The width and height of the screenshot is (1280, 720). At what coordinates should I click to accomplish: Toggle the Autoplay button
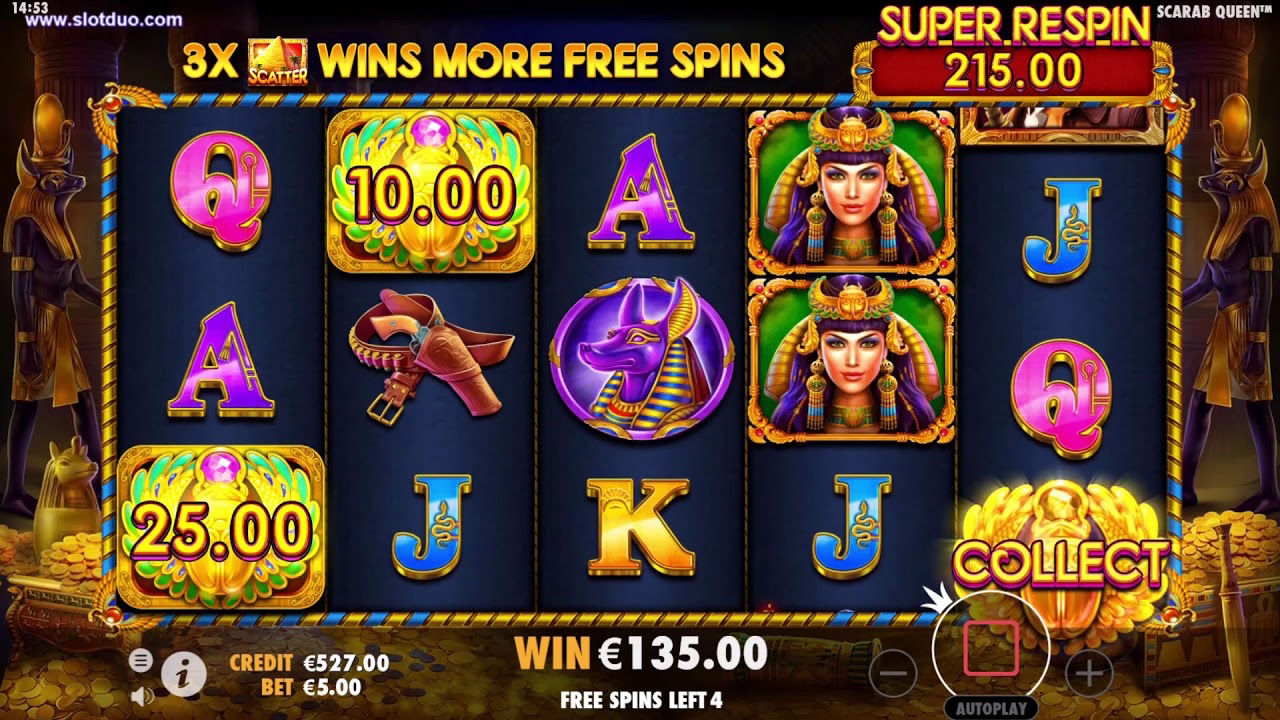pos(991,708)
